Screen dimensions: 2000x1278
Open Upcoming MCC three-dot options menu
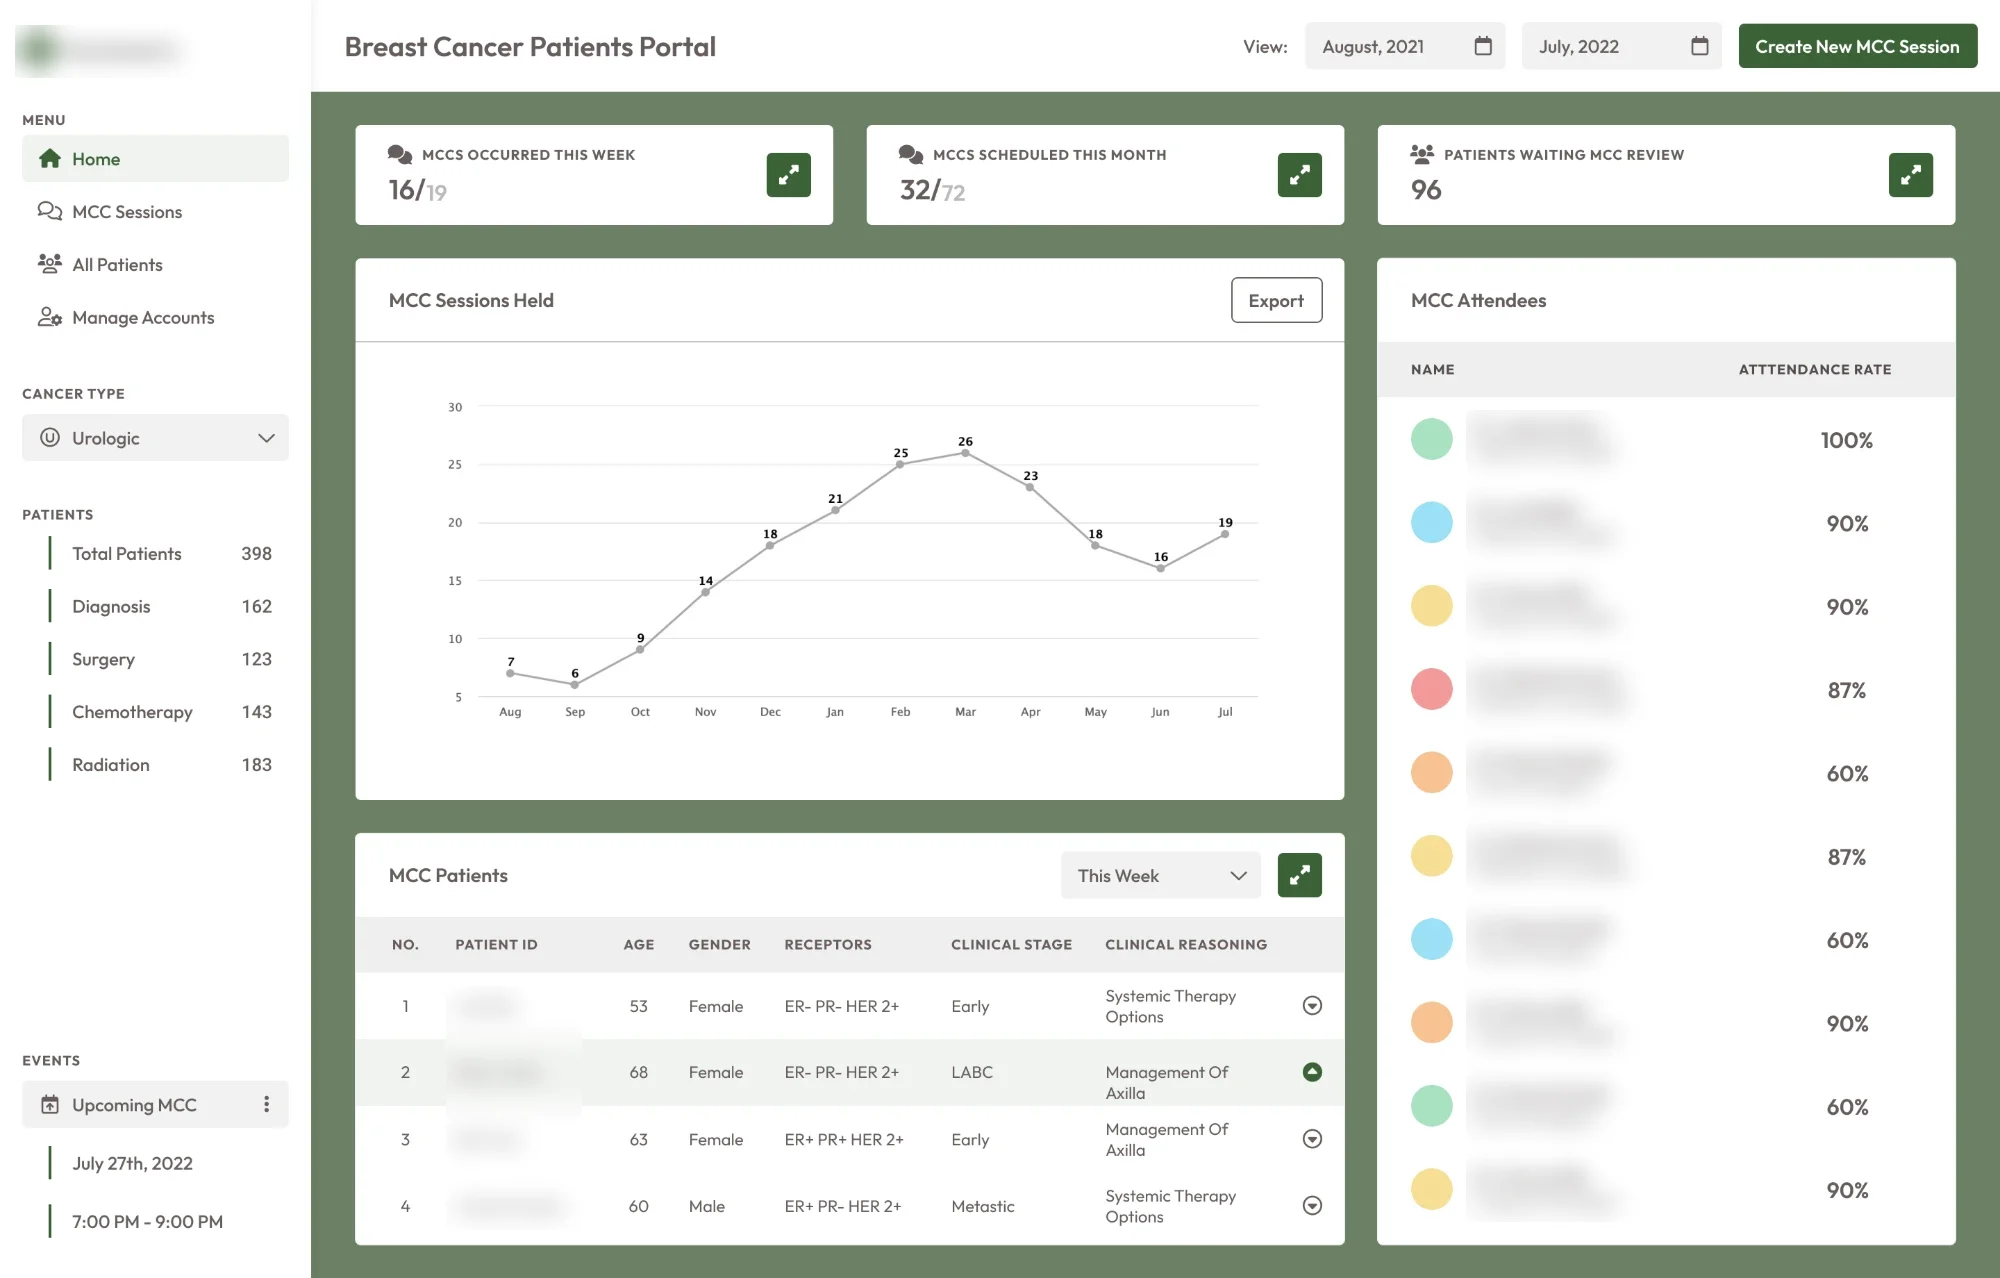[x=266, y=1104]
